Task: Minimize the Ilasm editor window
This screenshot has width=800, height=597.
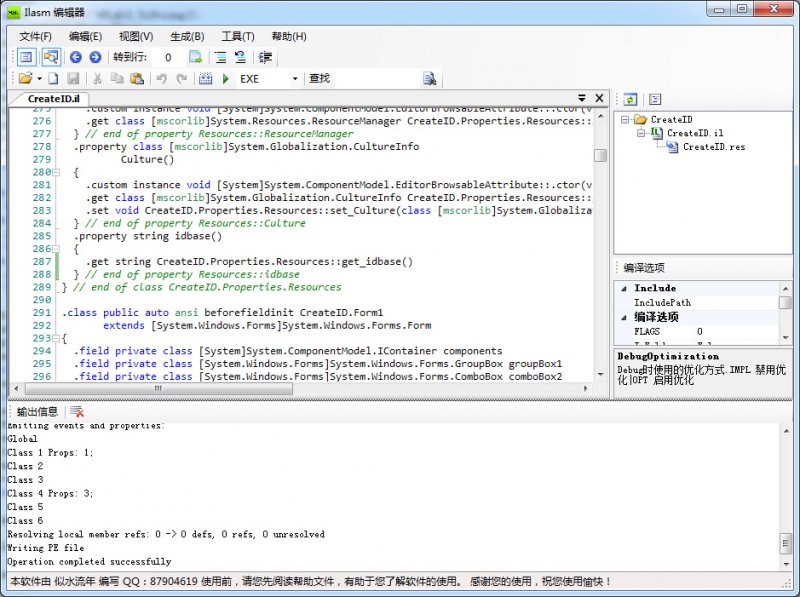Action: point(719,9)
